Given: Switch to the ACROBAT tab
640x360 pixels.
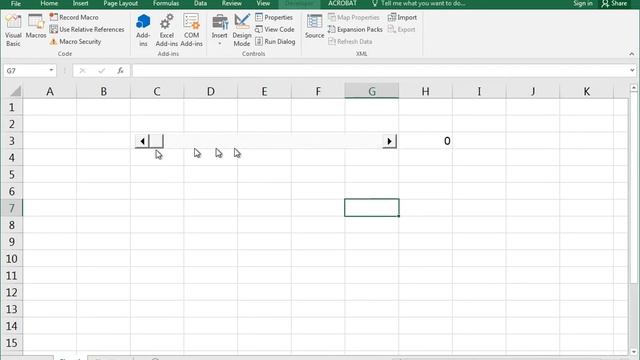Looking at the screenshot, I should pos(342,3).
